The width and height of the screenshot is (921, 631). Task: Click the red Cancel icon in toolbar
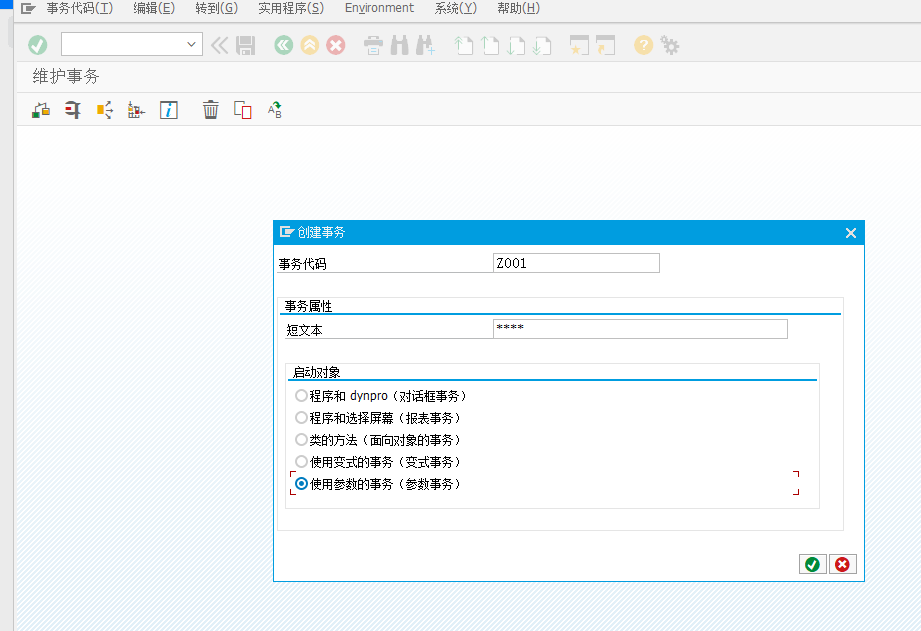tap(335, 45)
